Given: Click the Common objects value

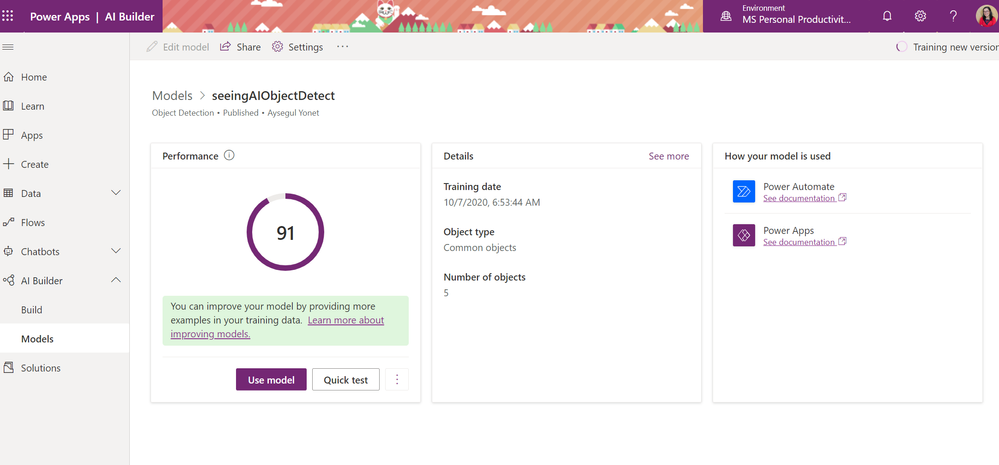Looking at the screenshot, I should pos(480,248).
